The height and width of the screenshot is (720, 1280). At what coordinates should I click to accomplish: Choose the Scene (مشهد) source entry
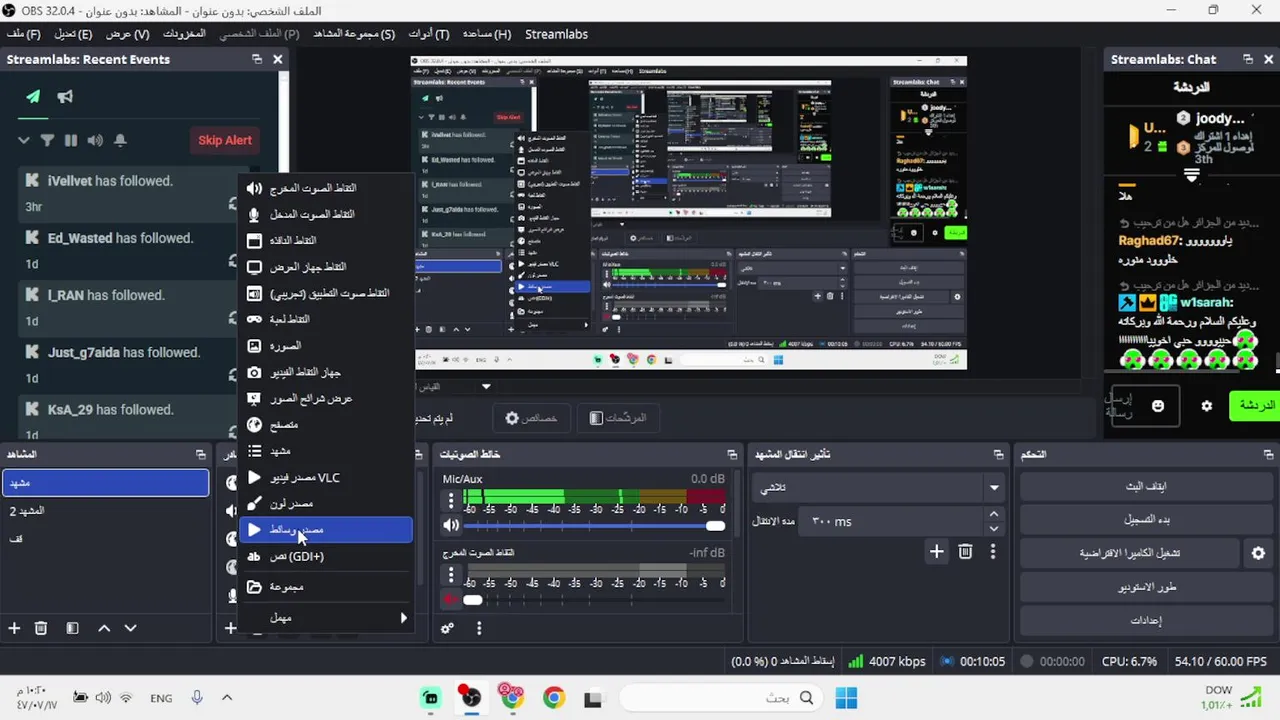pos(326,451)
